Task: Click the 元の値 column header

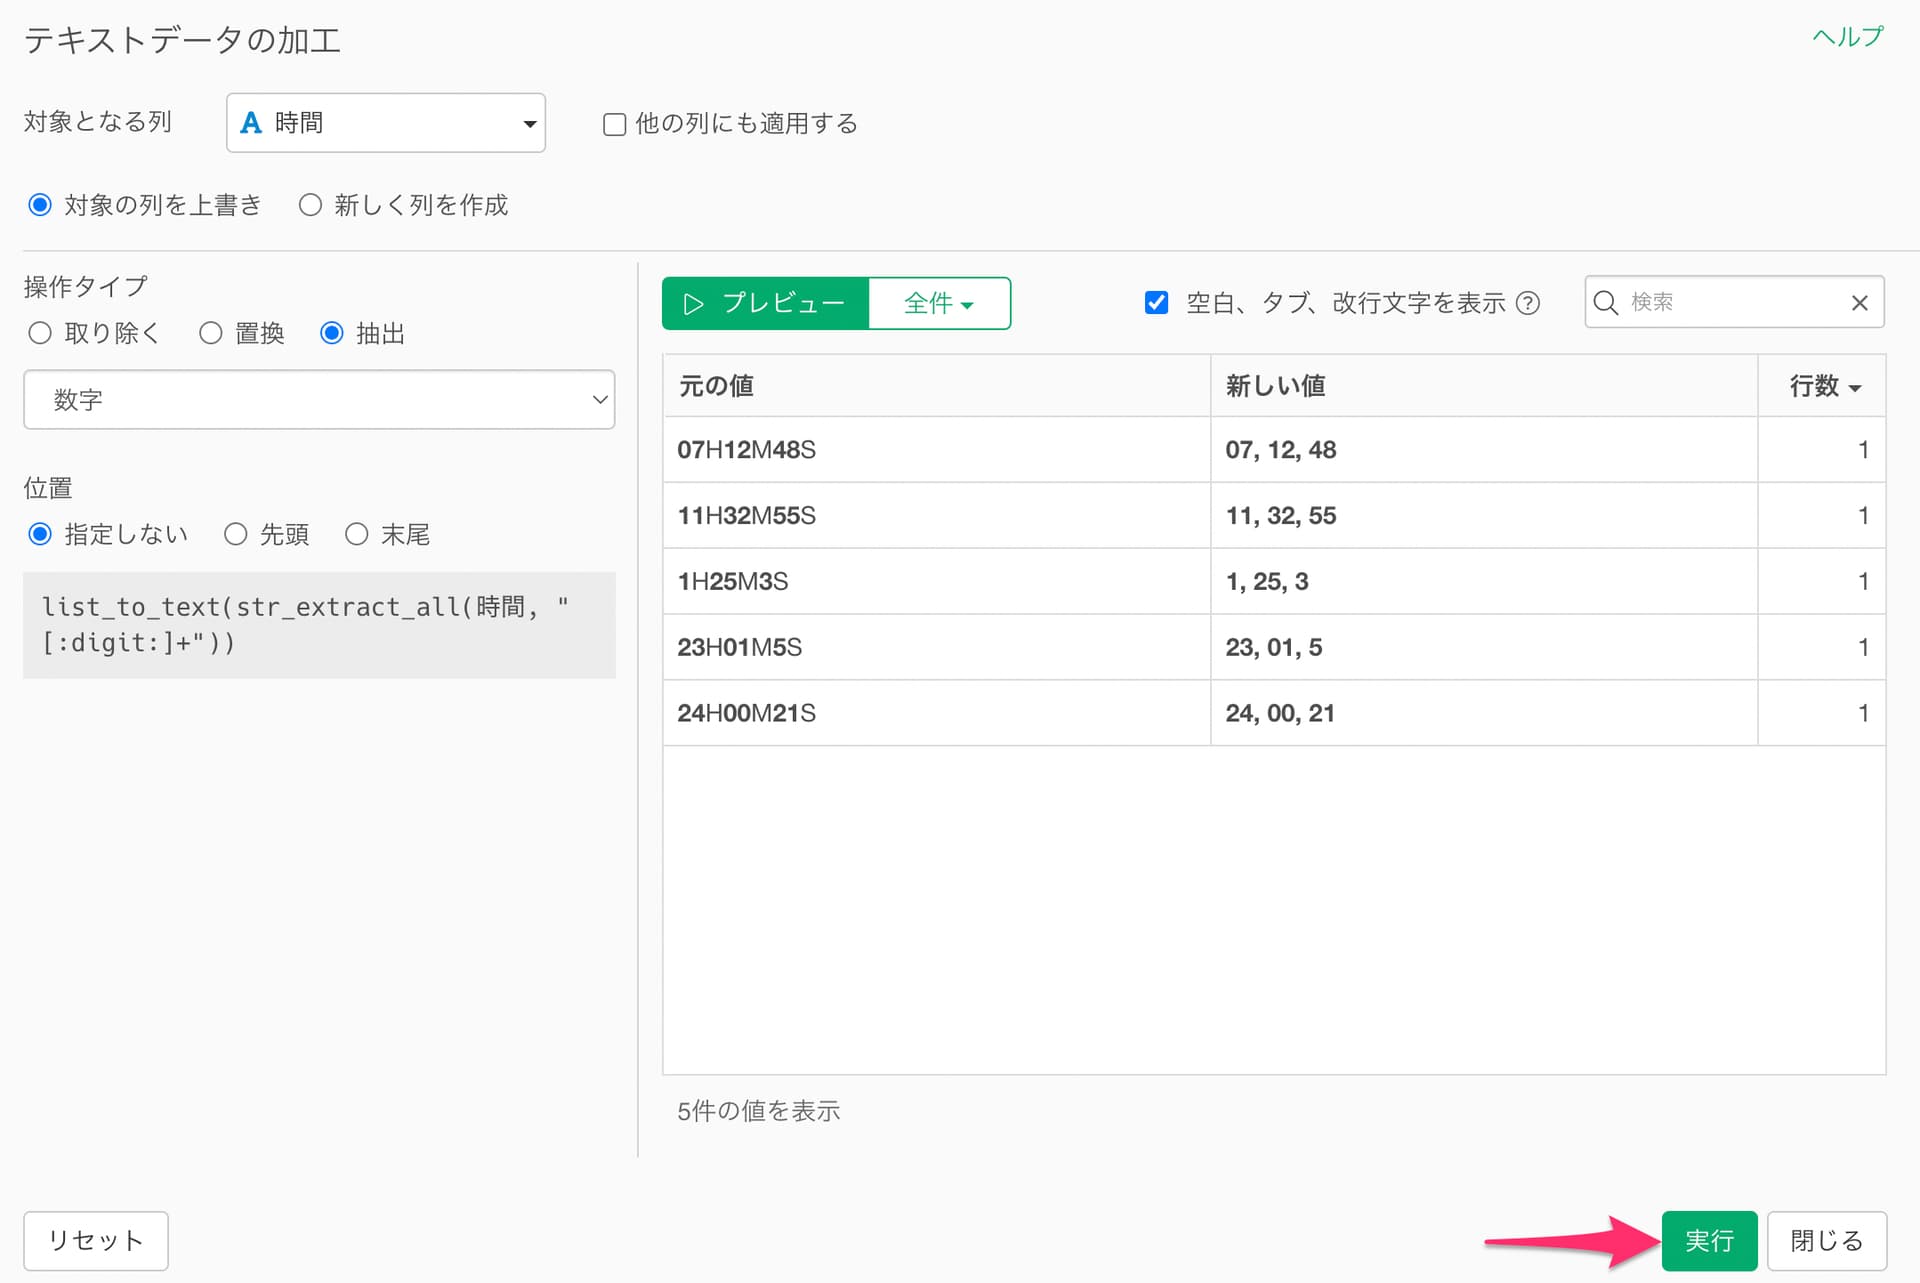Action: coord(936,386)
